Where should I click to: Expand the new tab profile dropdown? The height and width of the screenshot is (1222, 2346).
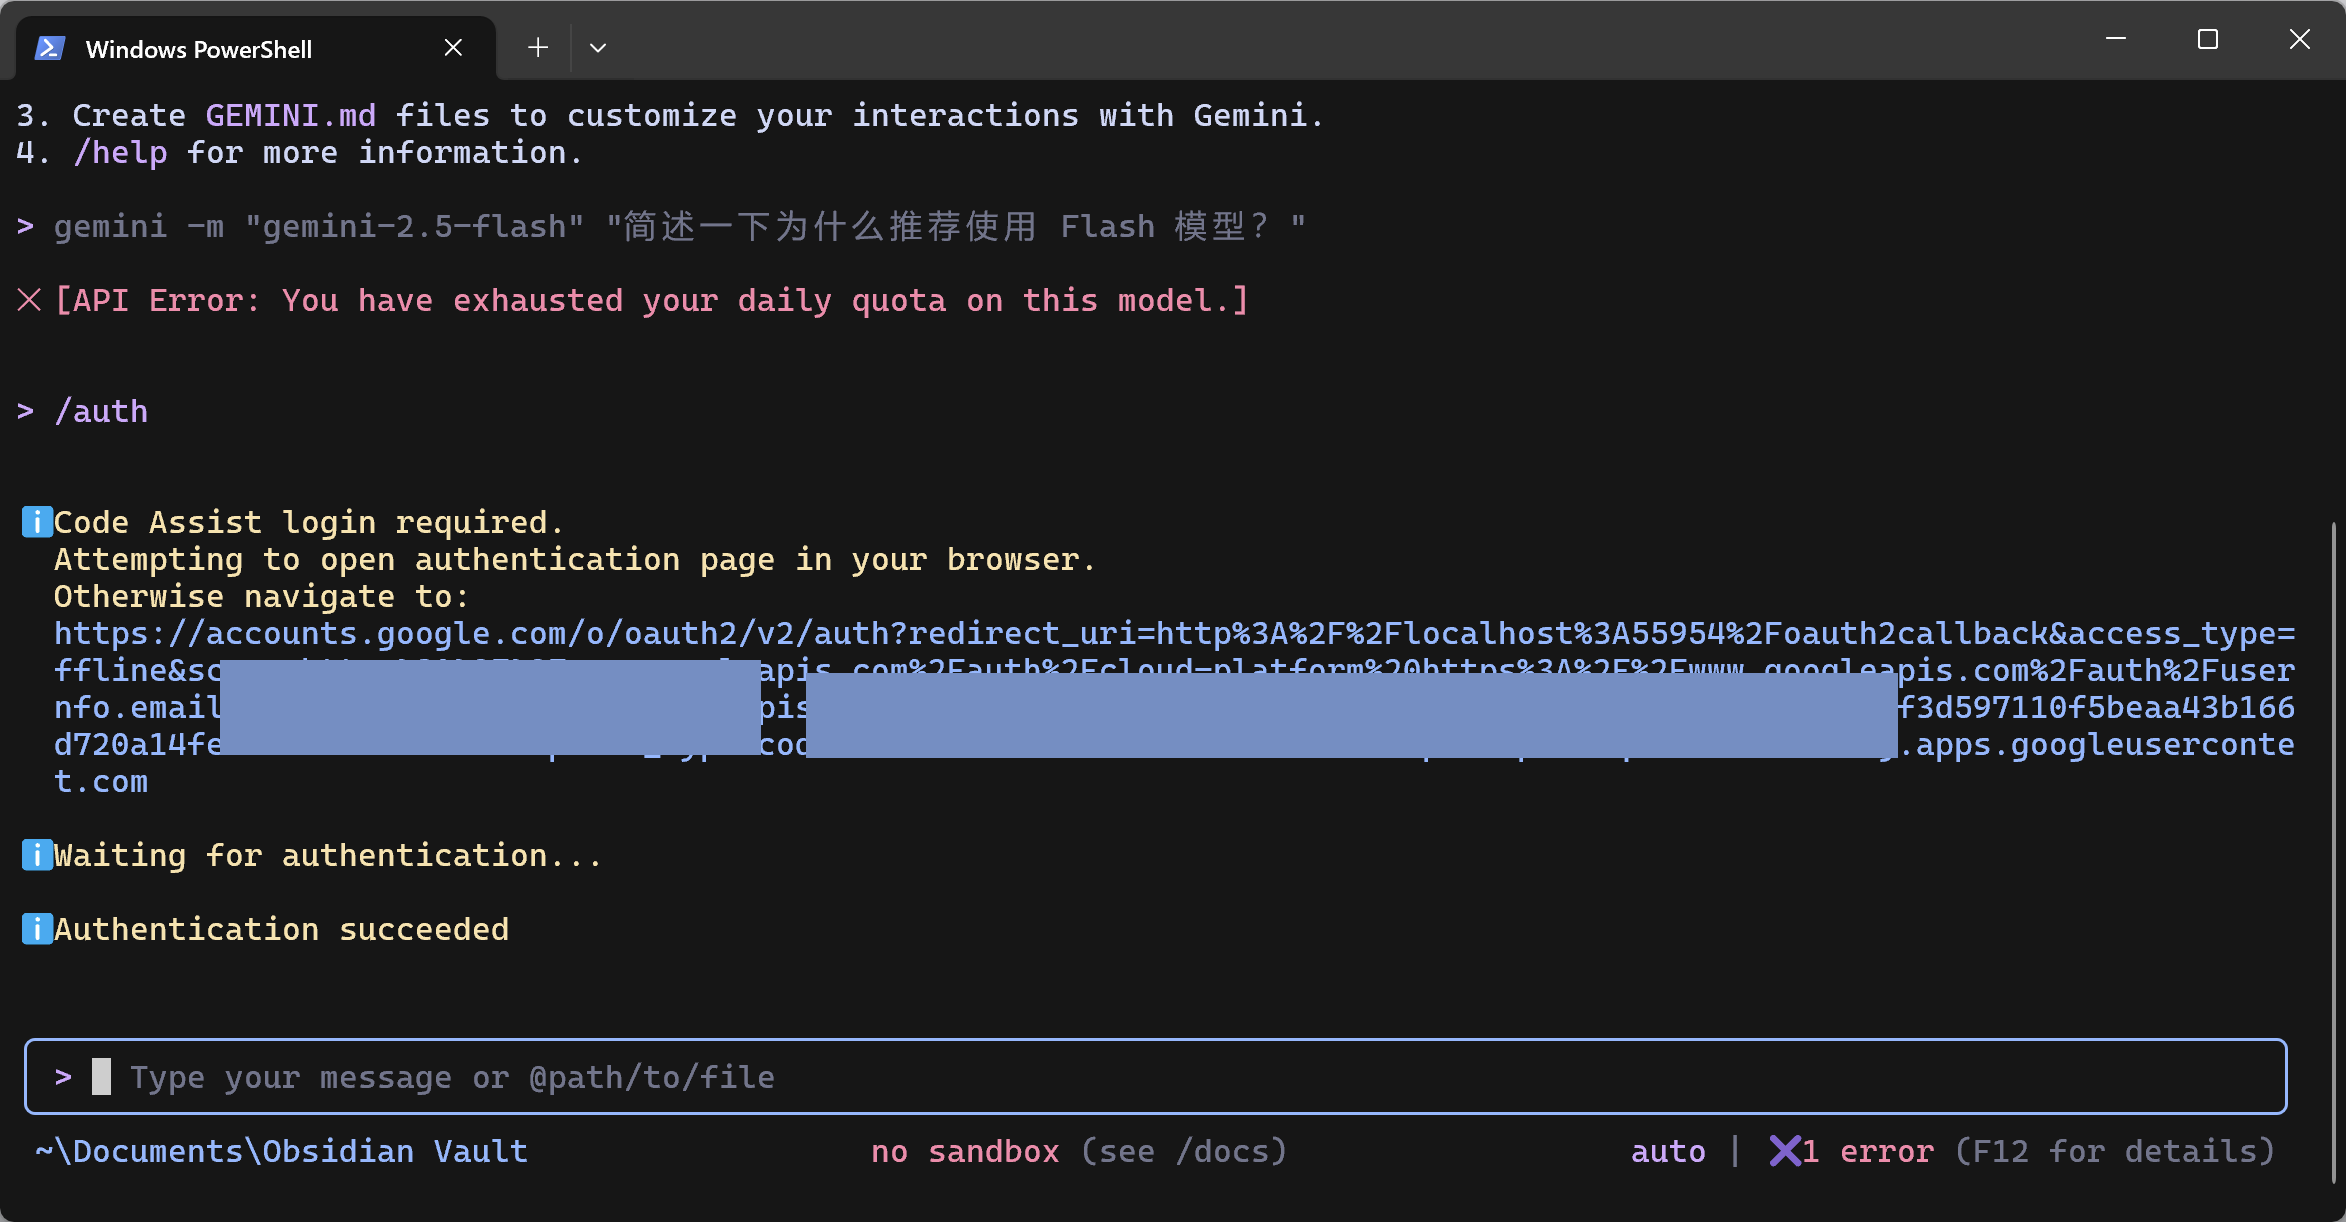(598, 48)
